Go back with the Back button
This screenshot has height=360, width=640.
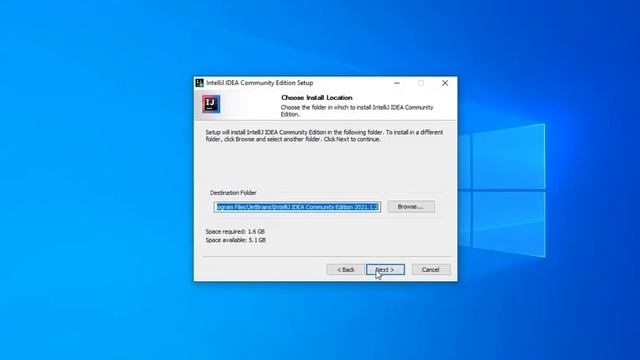click(345, 270)
